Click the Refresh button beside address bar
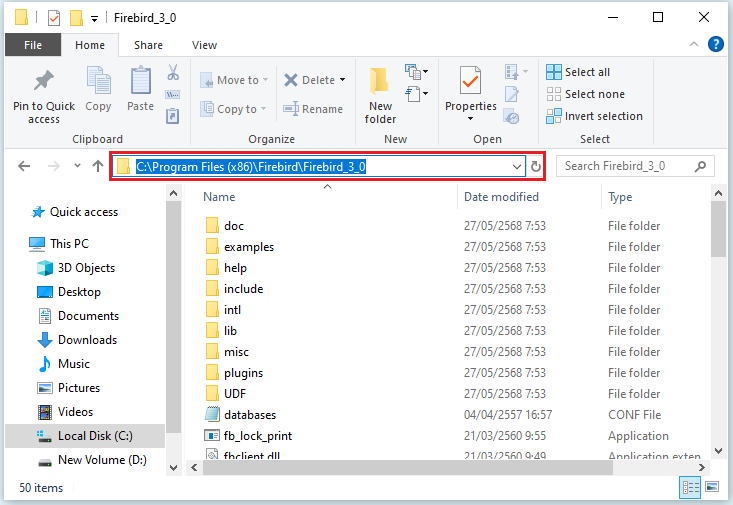This screenshot has width=733, height=505. (x=536, y=166)
